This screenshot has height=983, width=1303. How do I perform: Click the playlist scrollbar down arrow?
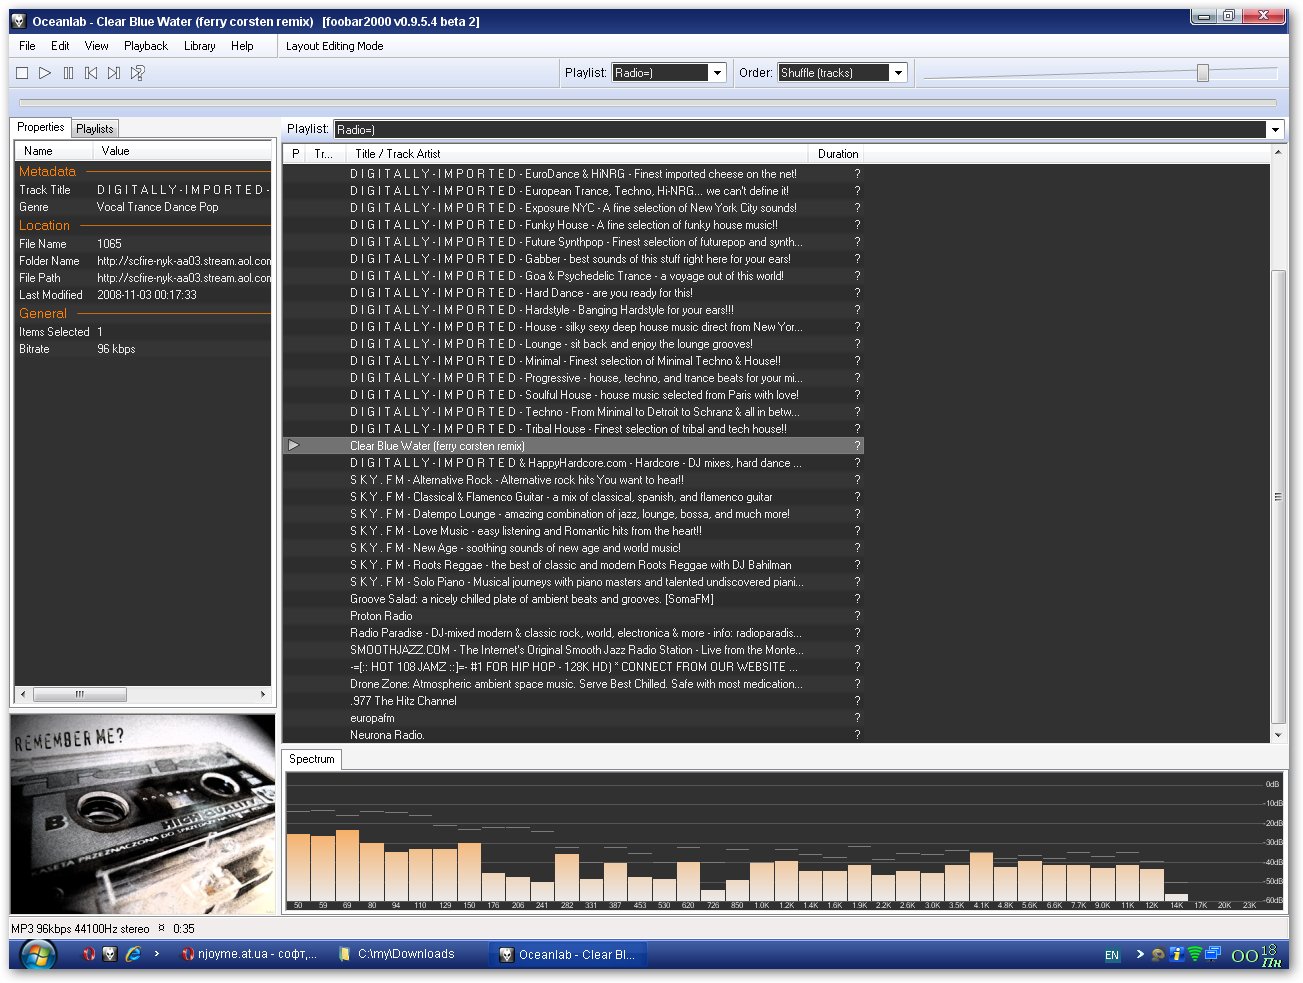(x=1278, y=735)
